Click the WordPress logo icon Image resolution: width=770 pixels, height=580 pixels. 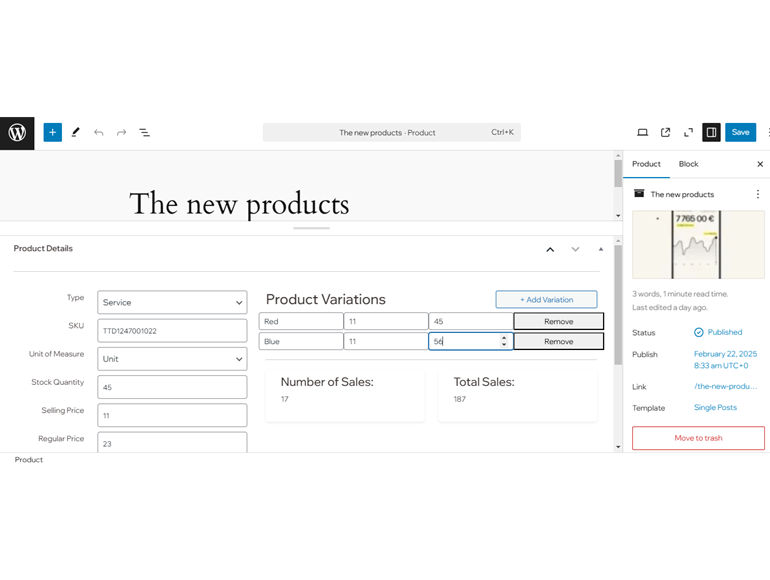coord(17,133)
